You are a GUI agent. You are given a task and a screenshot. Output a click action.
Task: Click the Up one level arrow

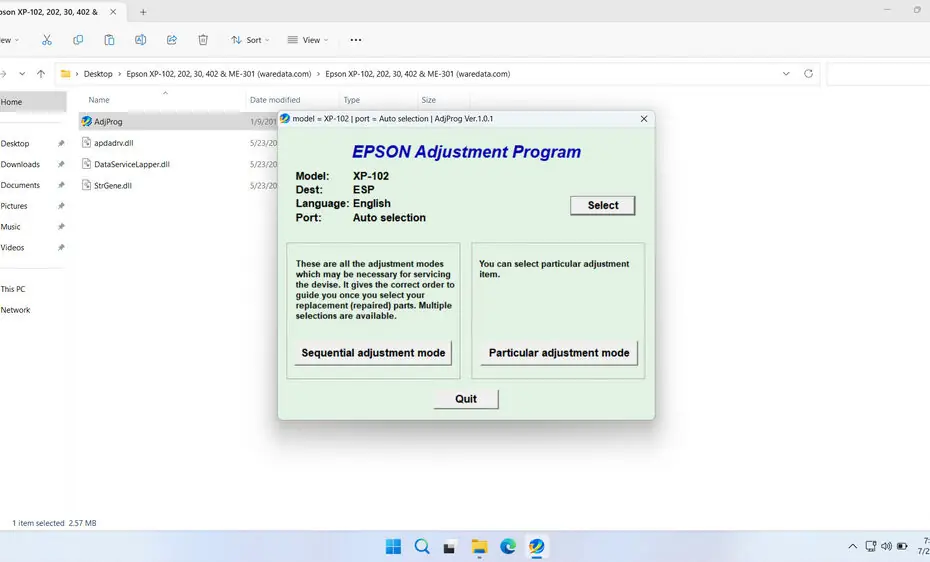41,74
